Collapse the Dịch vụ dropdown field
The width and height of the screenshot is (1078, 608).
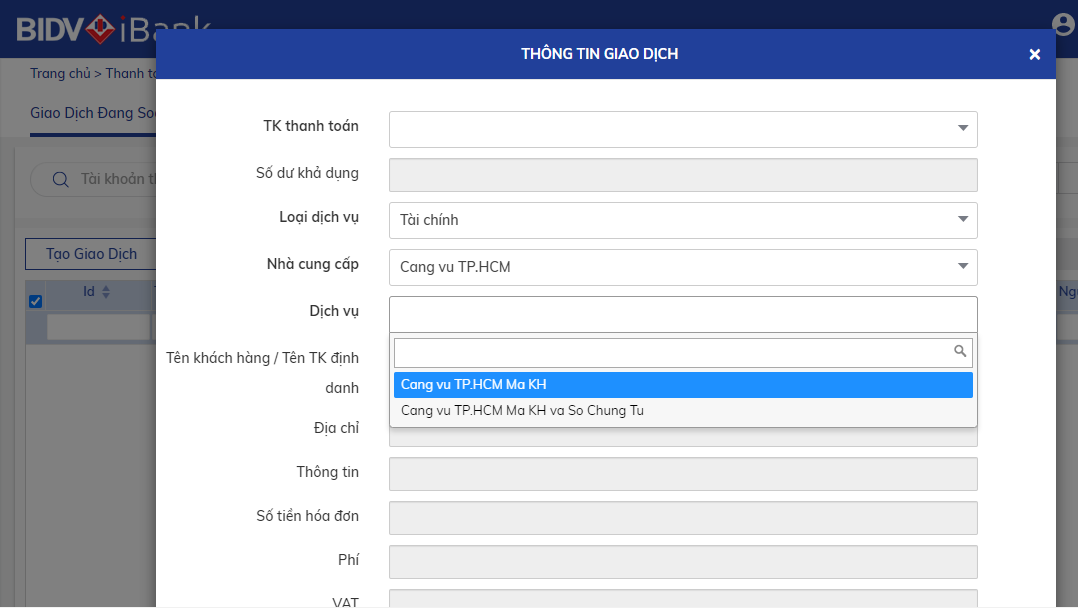(682, 313)
